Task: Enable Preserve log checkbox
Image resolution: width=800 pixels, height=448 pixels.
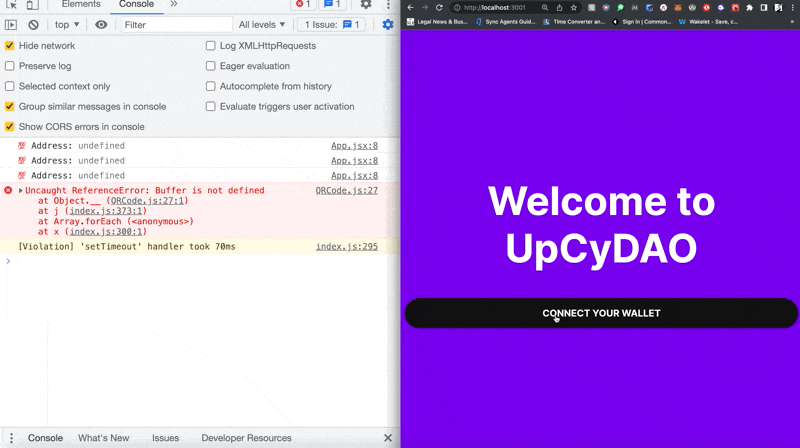Action: [x=10, y=66]
